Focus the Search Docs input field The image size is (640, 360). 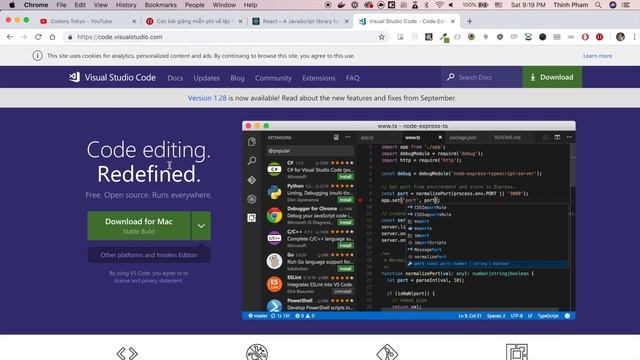(482, 77)
